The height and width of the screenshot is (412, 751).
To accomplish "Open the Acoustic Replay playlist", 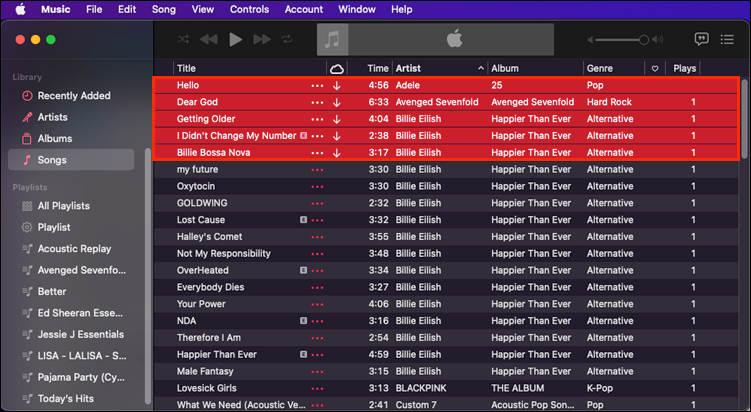I will (x=71, y=249).
